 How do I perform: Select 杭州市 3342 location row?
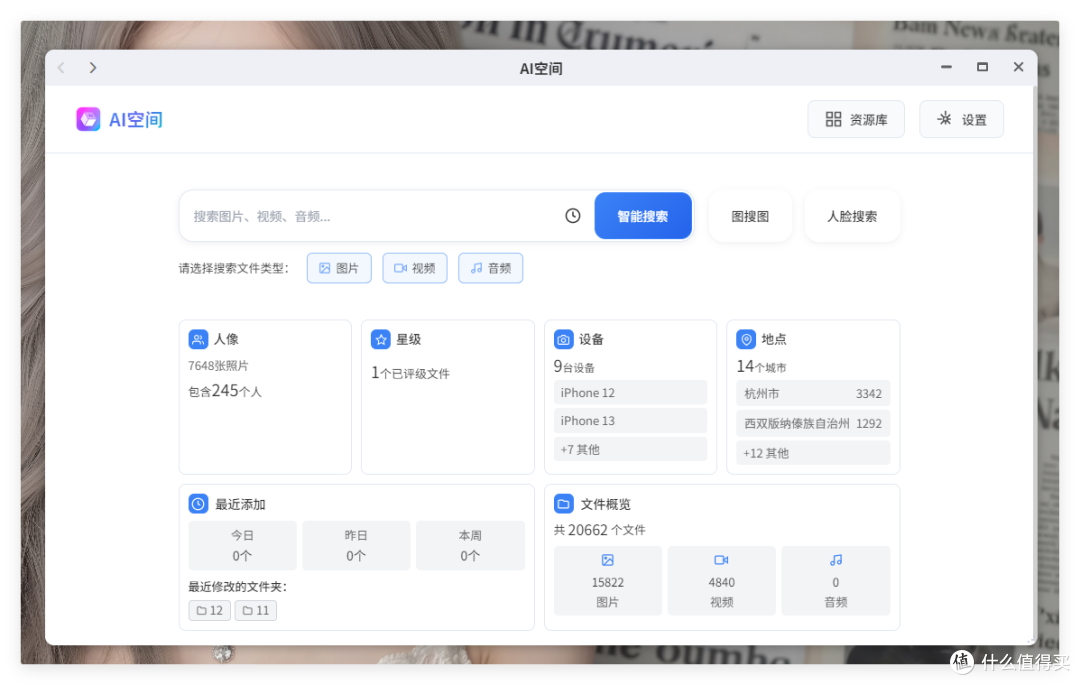pos(813,394)
